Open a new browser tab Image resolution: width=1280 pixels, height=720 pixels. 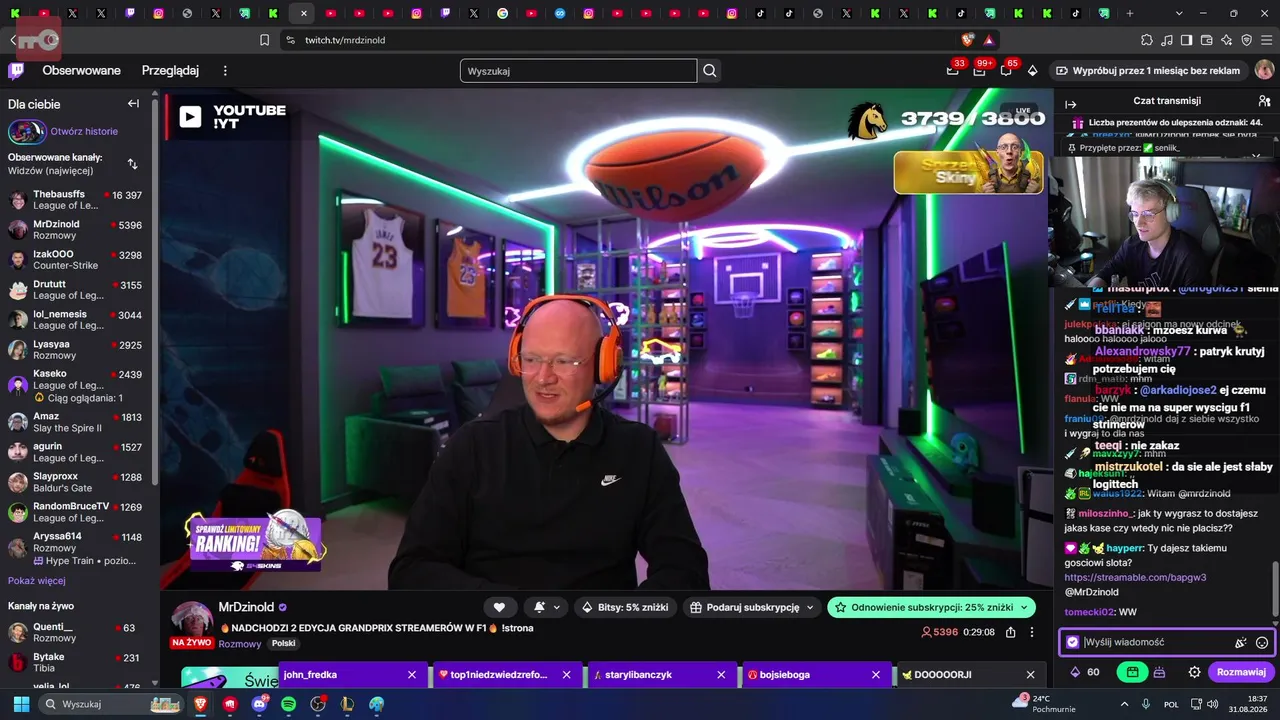(x=1130, y=13)
